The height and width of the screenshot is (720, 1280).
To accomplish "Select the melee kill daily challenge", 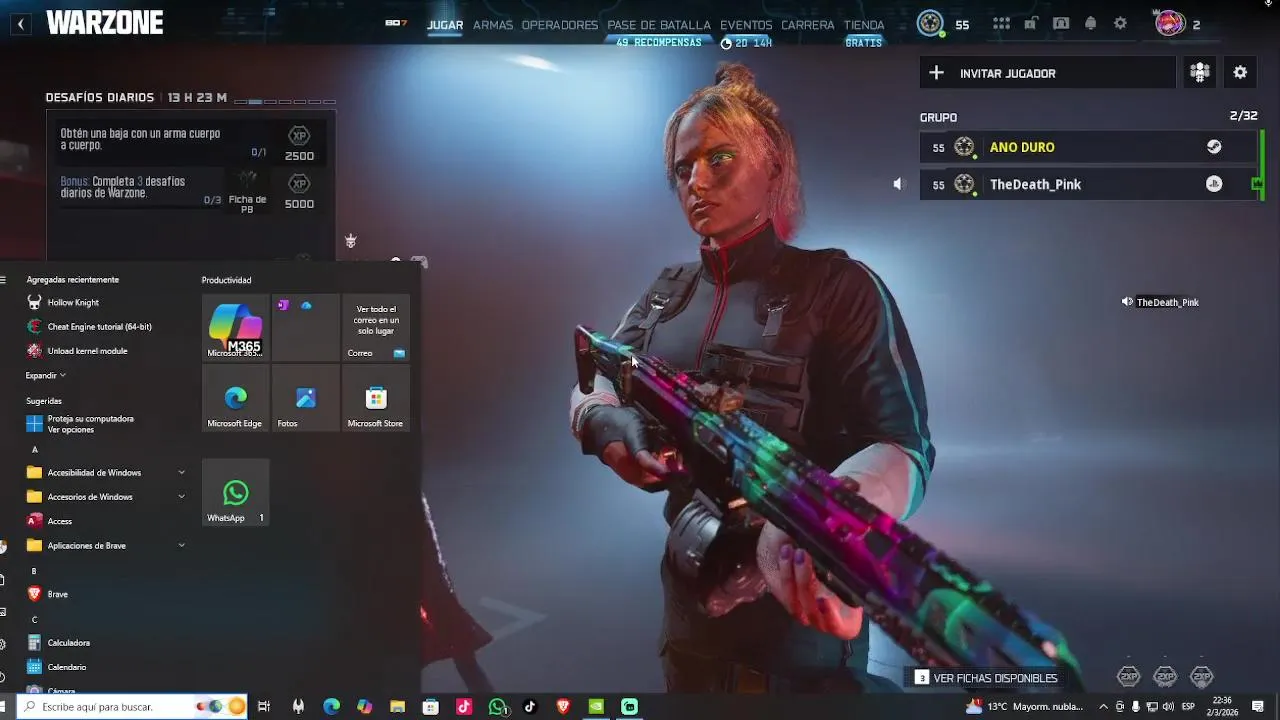I will coord(190,143).
